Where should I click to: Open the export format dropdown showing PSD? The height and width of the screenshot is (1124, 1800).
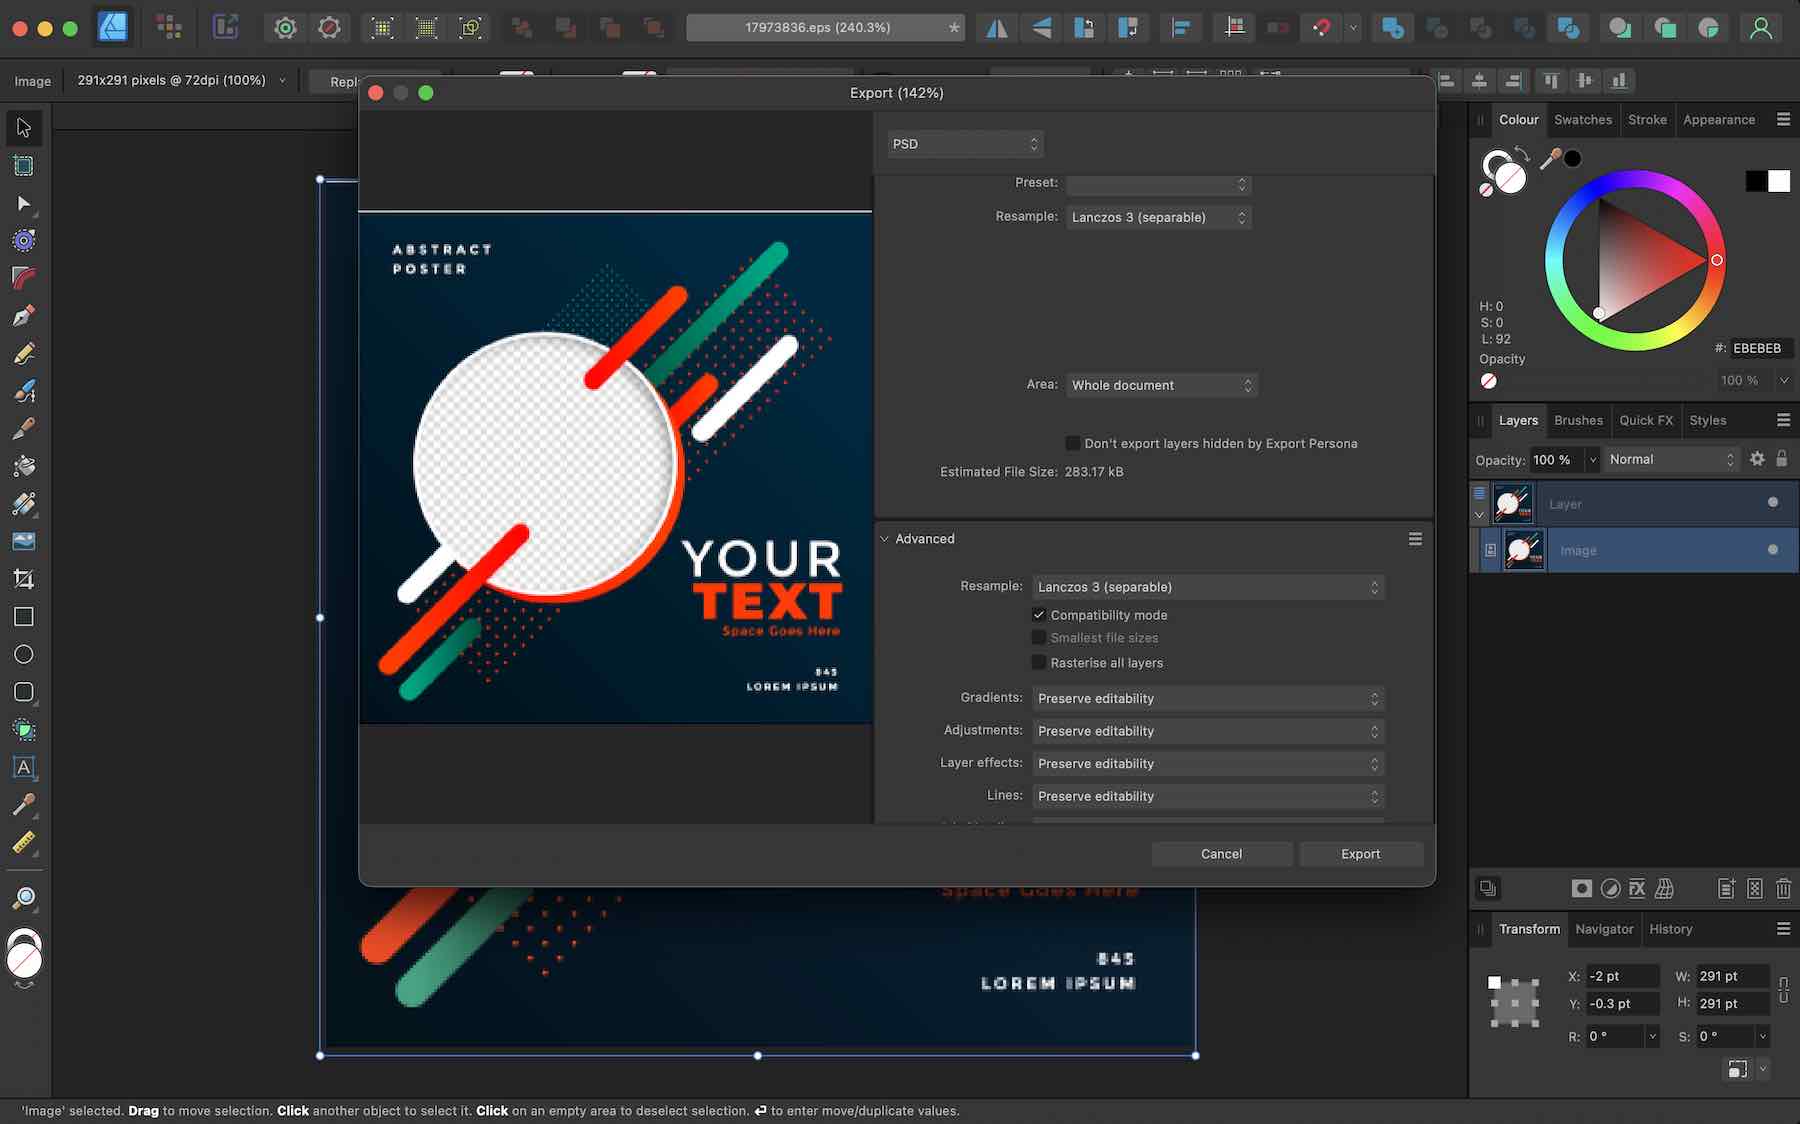[963, 143]
